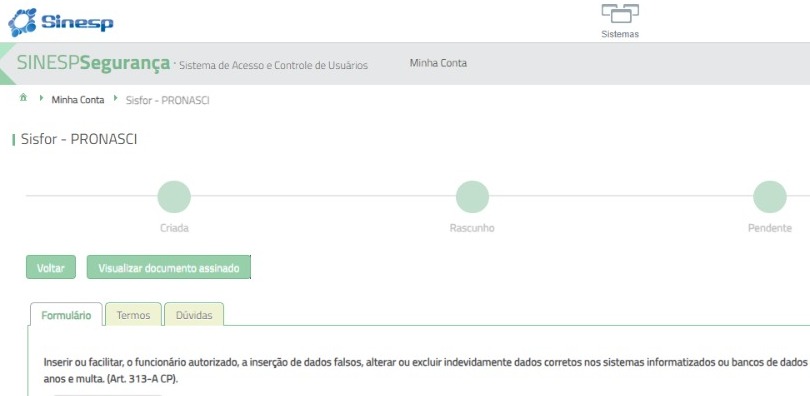Click the Sisfor - PRONASCI page heading
This screenshot has width=810, height=396.
click(x=79, y=139)
